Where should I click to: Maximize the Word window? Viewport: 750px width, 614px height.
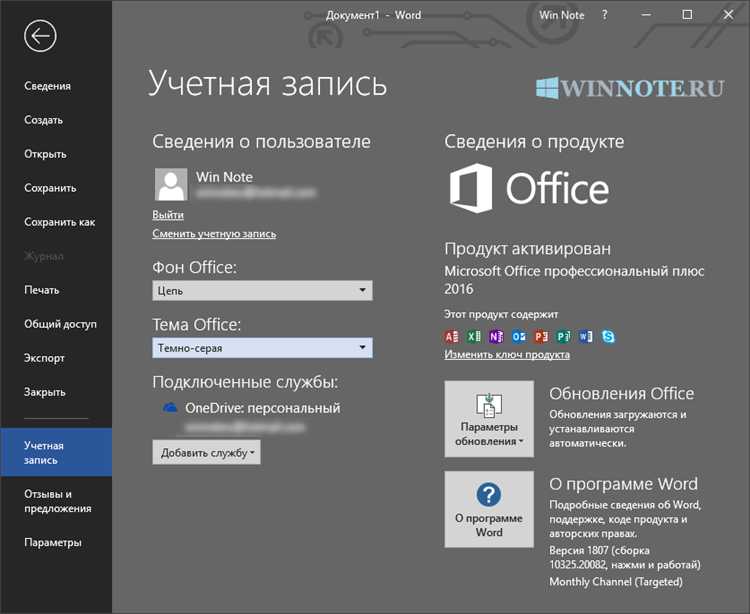click(687, 15)
